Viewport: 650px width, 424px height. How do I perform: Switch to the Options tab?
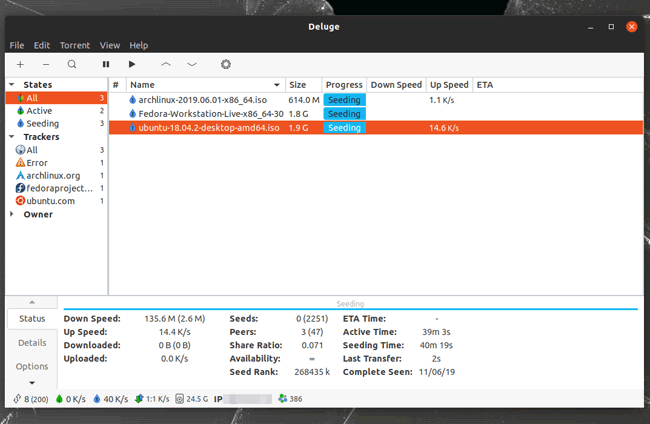click(x=32, y=367)
